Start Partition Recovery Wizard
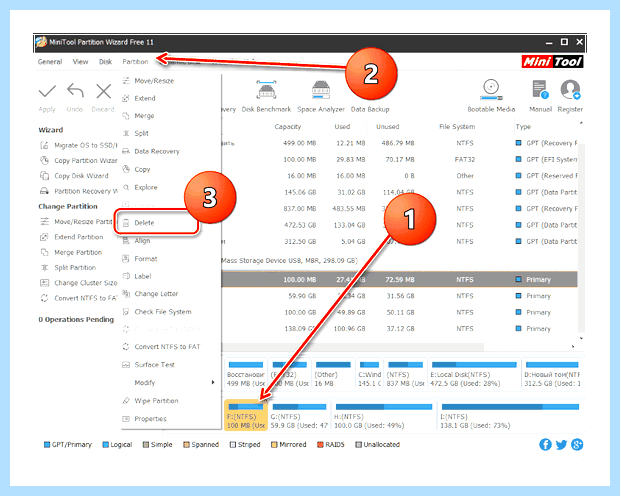The width and height of the screenshot is (620, 496). point(78,191)
